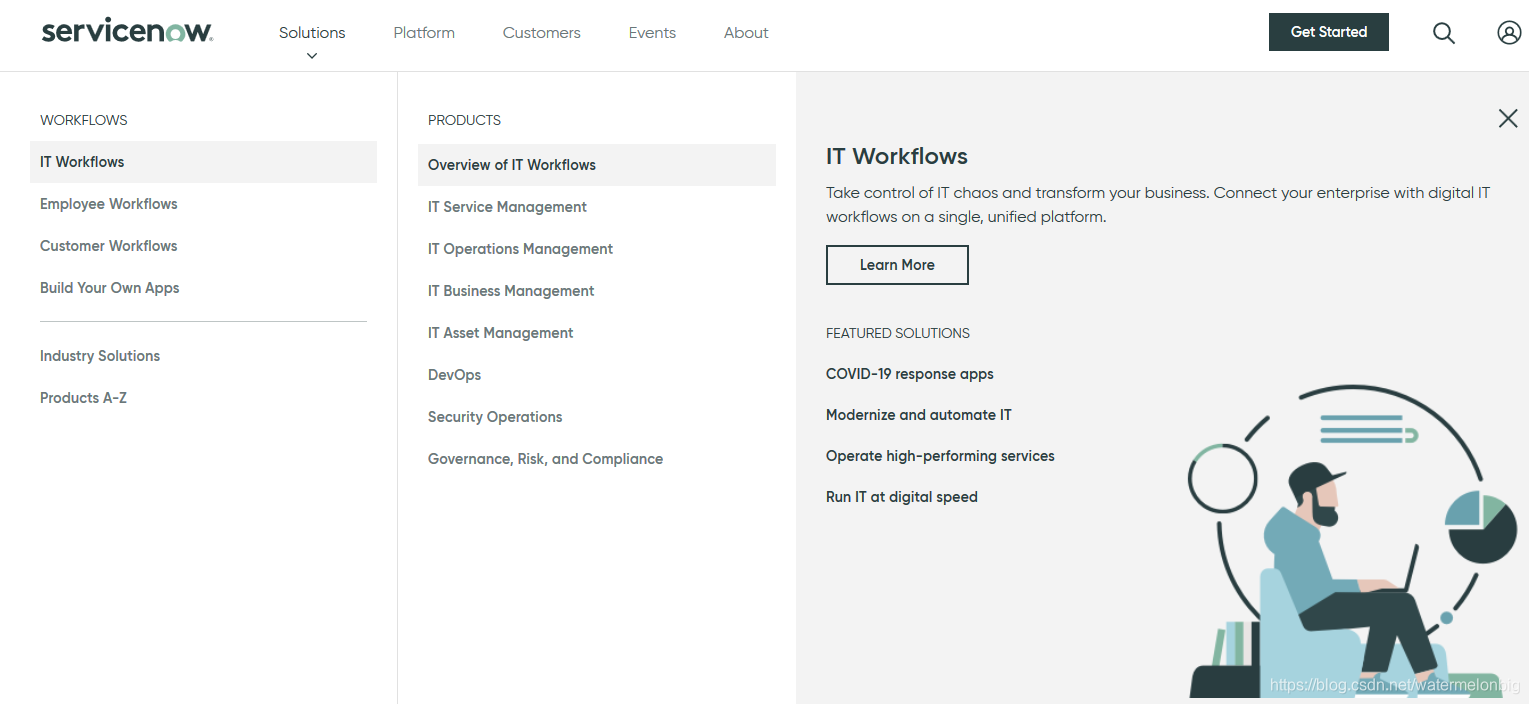The image size is (1529, 704).
Task: Open IT Operations Management product
Action: [520, 249]
